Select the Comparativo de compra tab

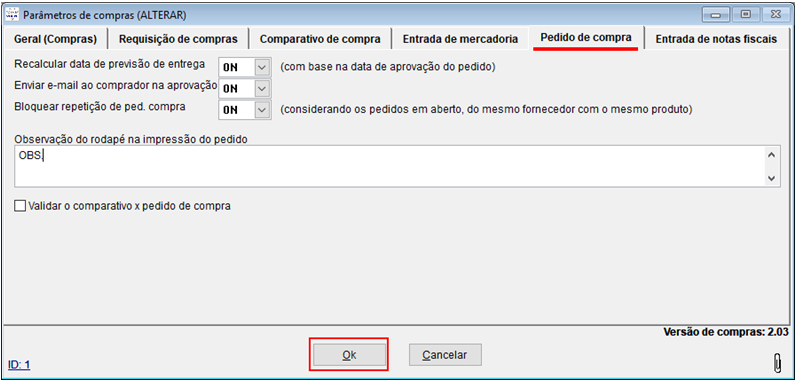(320, 39)
